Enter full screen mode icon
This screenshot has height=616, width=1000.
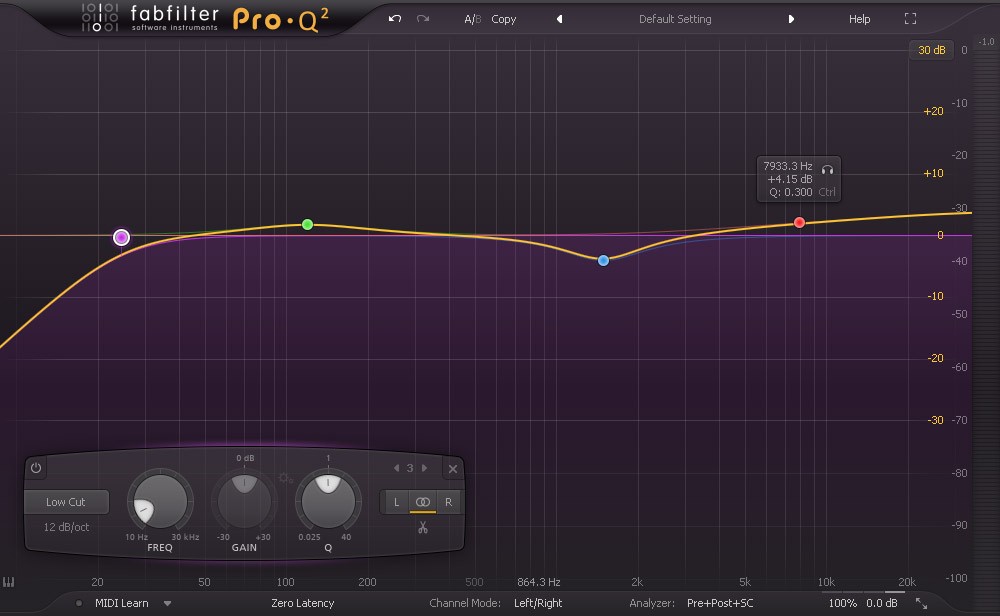tap(910, 18)
